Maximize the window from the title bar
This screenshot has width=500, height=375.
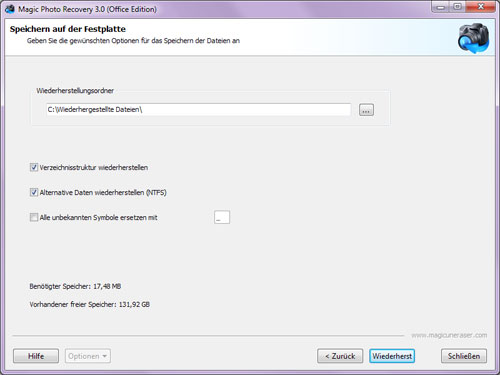458,7
